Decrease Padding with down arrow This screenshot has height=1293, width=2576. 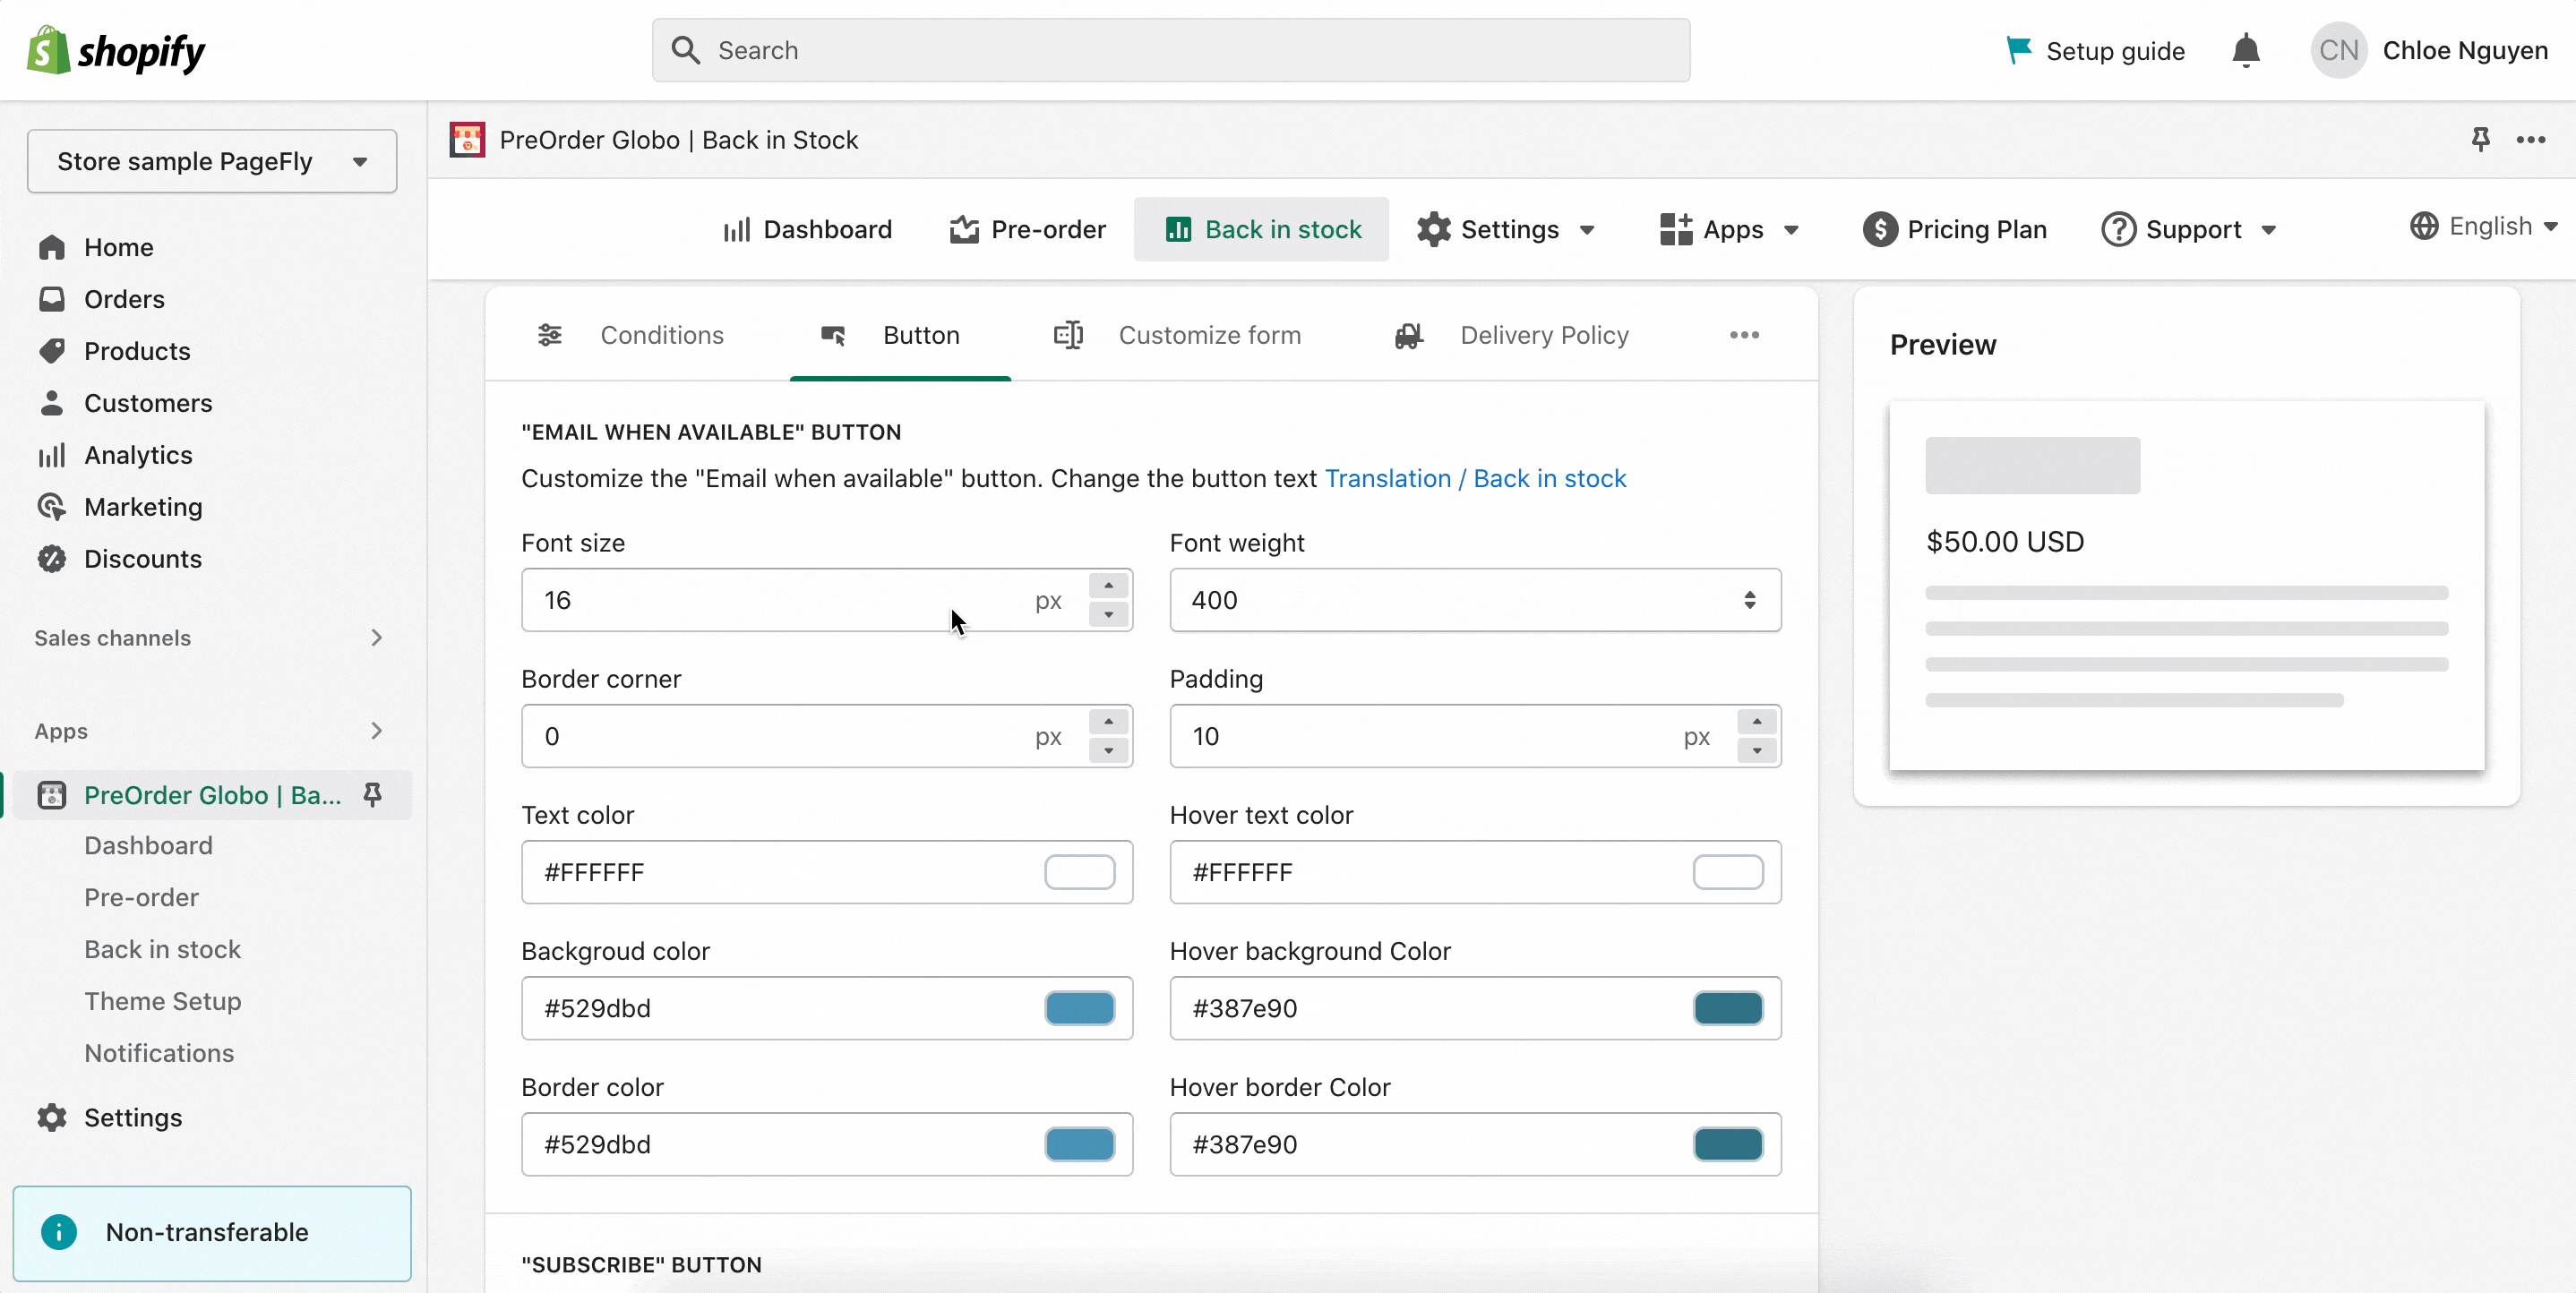click(1757, 750)
